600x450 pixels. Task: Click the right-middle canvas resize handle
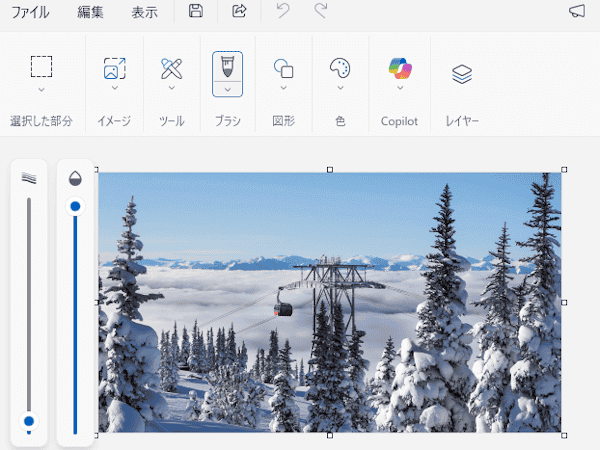(564, 303)
